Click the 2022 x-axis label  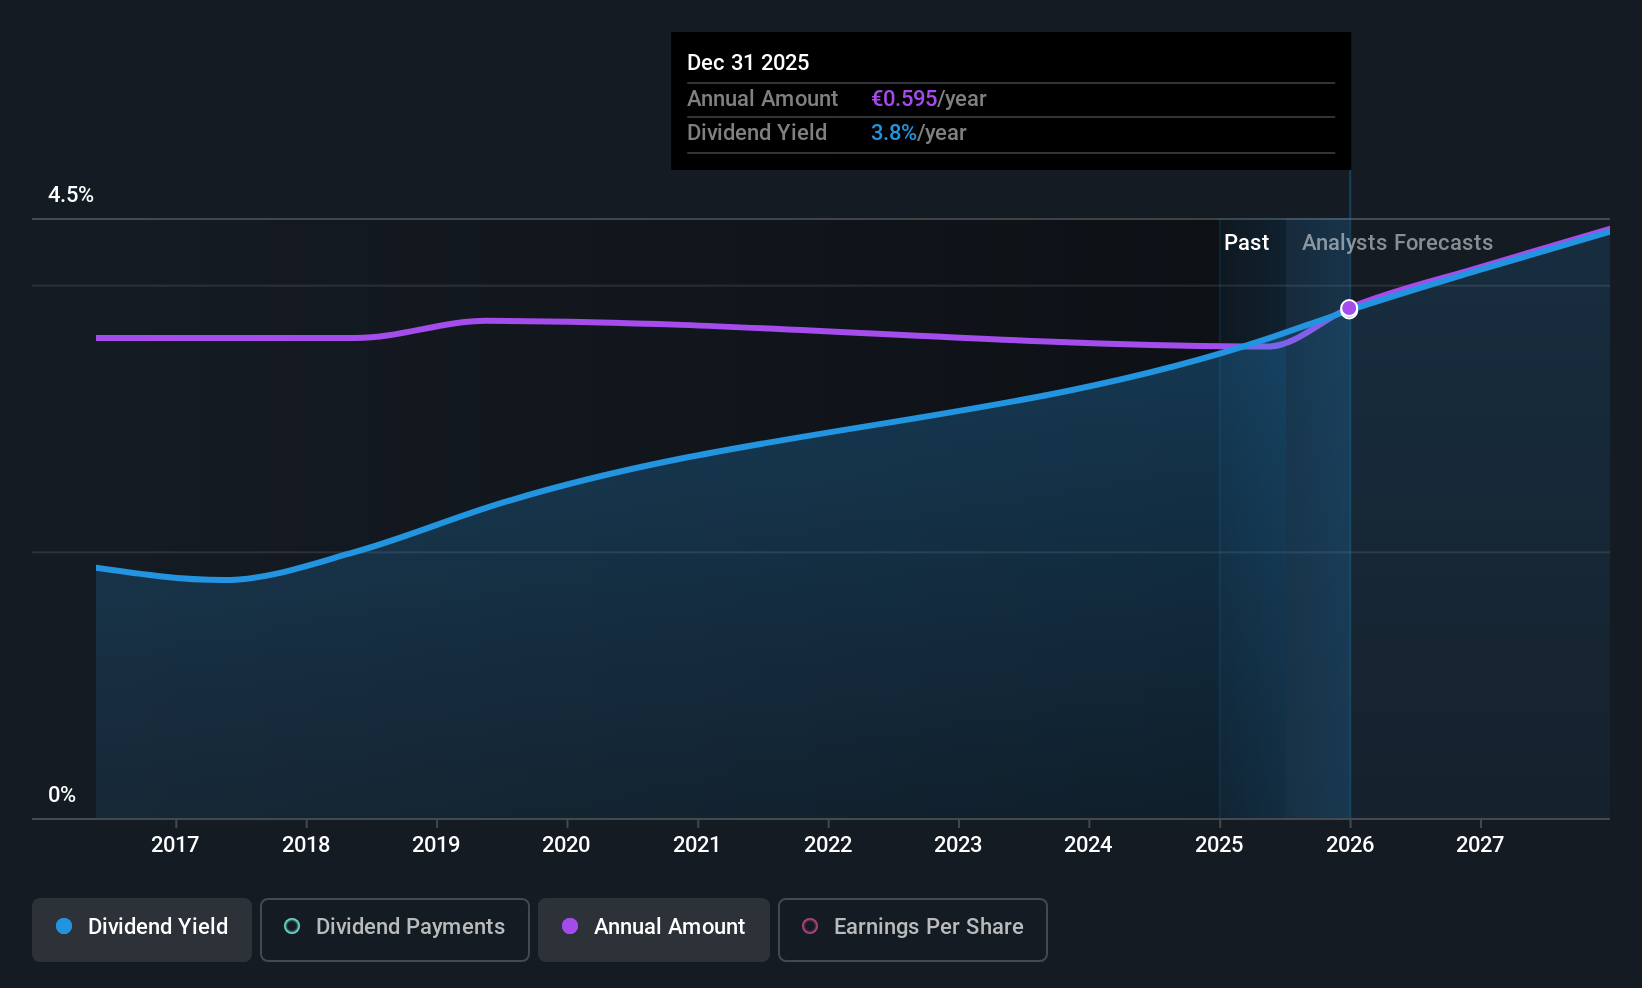828,845
